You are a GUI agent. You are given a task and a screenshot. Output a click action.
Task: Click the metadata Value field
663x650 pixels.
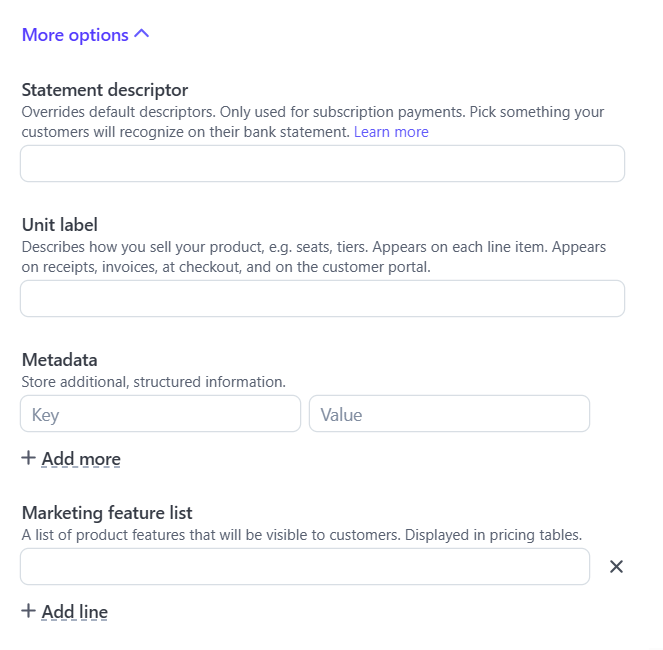449,414
